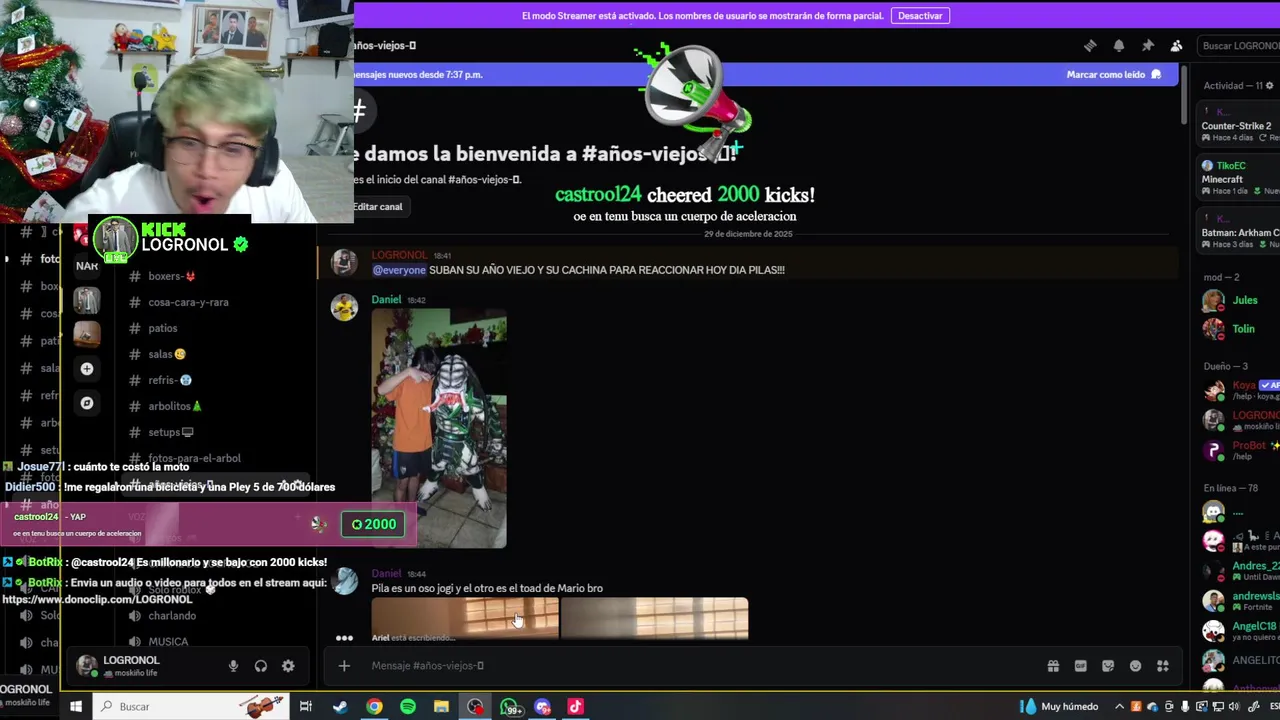
Task: Open the sticker picker icon
Action: click(1108, 666)
